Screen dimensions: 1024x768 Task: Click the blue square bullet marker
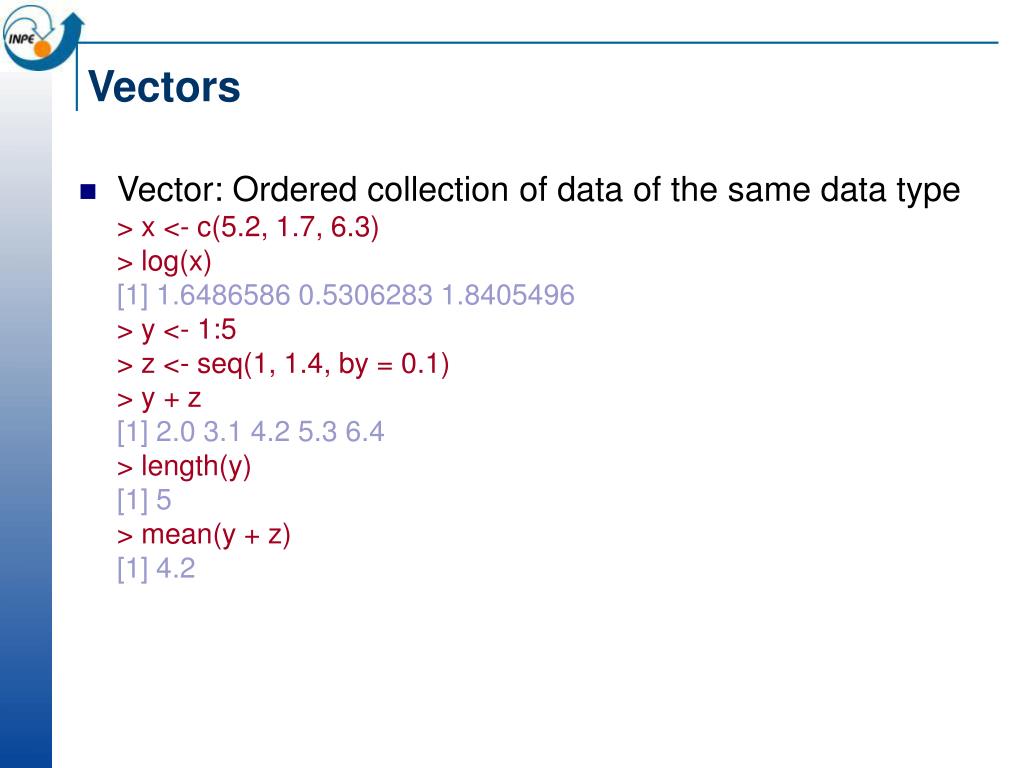coord(88,191)
